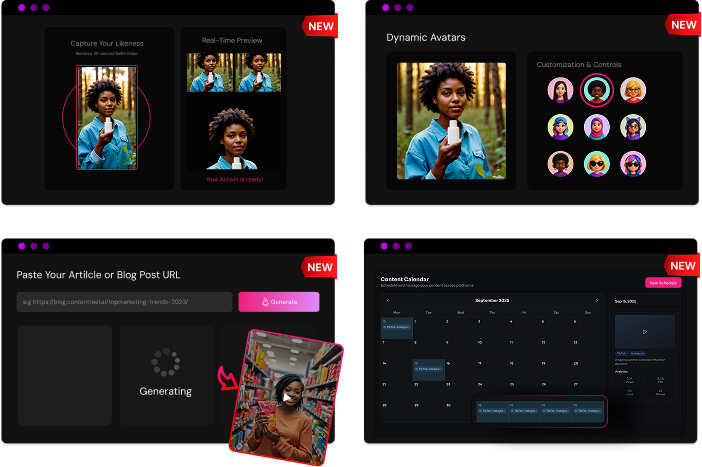Select the rainbow-haired avatar with sunglasses
Screen dimensions: 702x467
(633, 163)
